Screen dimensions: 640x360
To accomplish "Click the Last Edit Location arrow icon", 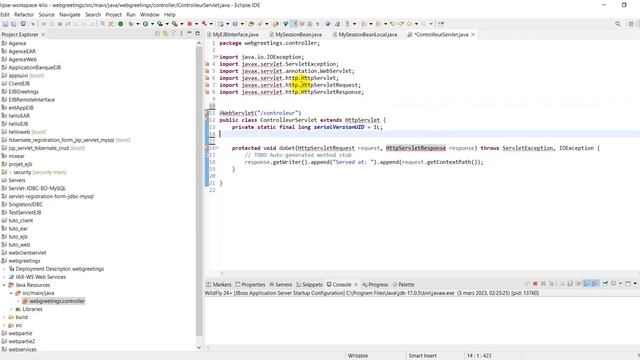I will pos(393,24).
